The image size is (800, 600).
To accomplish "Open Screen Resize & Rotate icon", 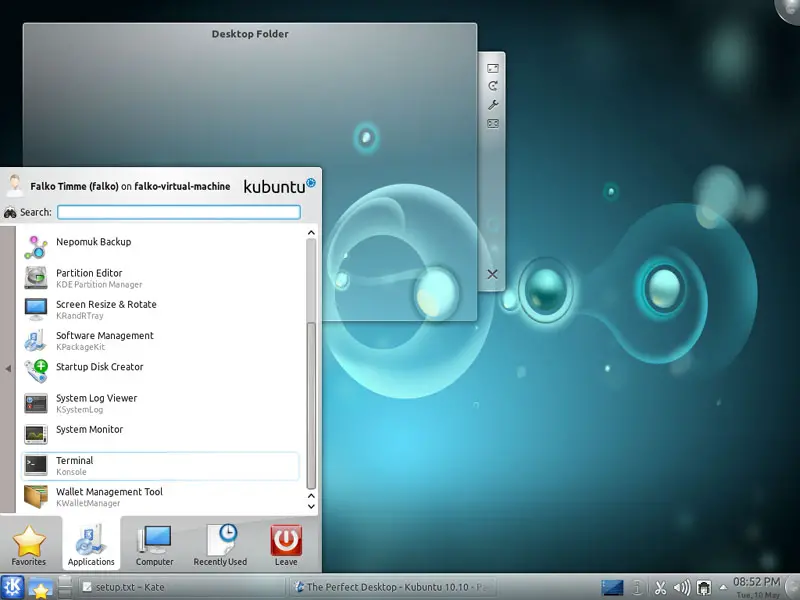I will 36,309.
